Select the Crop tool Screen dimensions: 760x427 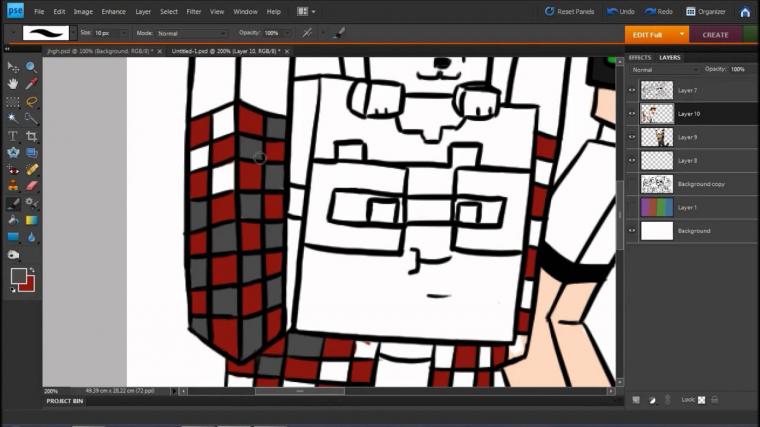31,135
